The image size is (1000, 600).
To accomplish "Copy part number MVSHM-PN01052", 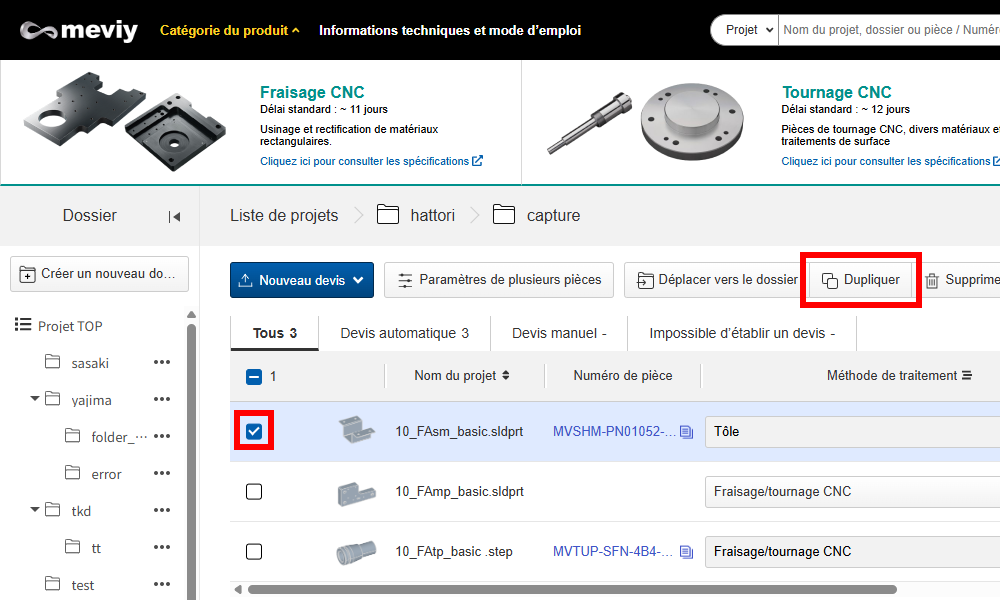I will (686, 432).
